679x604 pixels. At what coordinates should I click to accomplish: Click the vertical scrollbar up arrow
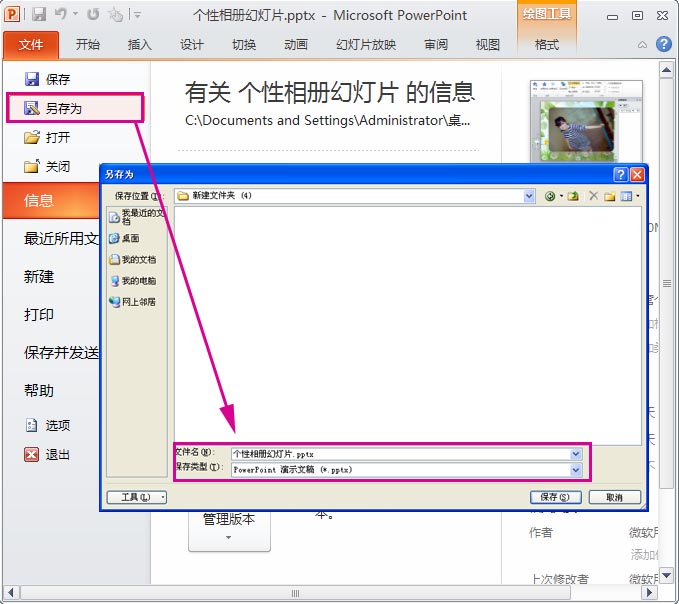(x=666, y=69)
